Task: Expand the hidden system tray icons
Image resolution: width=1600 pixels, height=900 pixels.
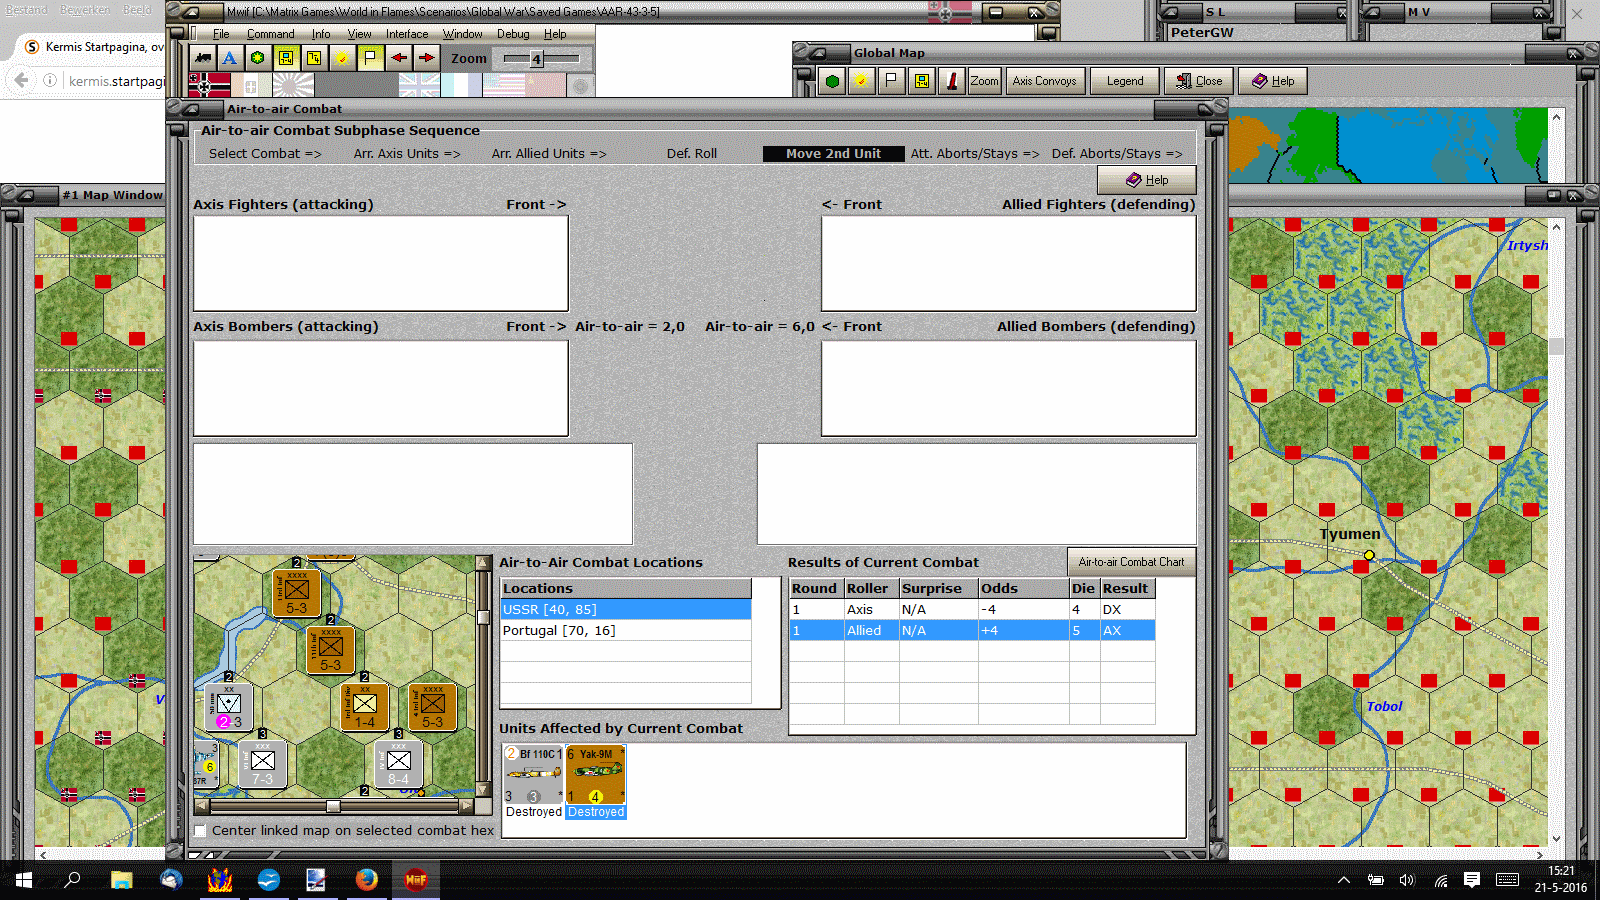Action: click(1344, 880)
